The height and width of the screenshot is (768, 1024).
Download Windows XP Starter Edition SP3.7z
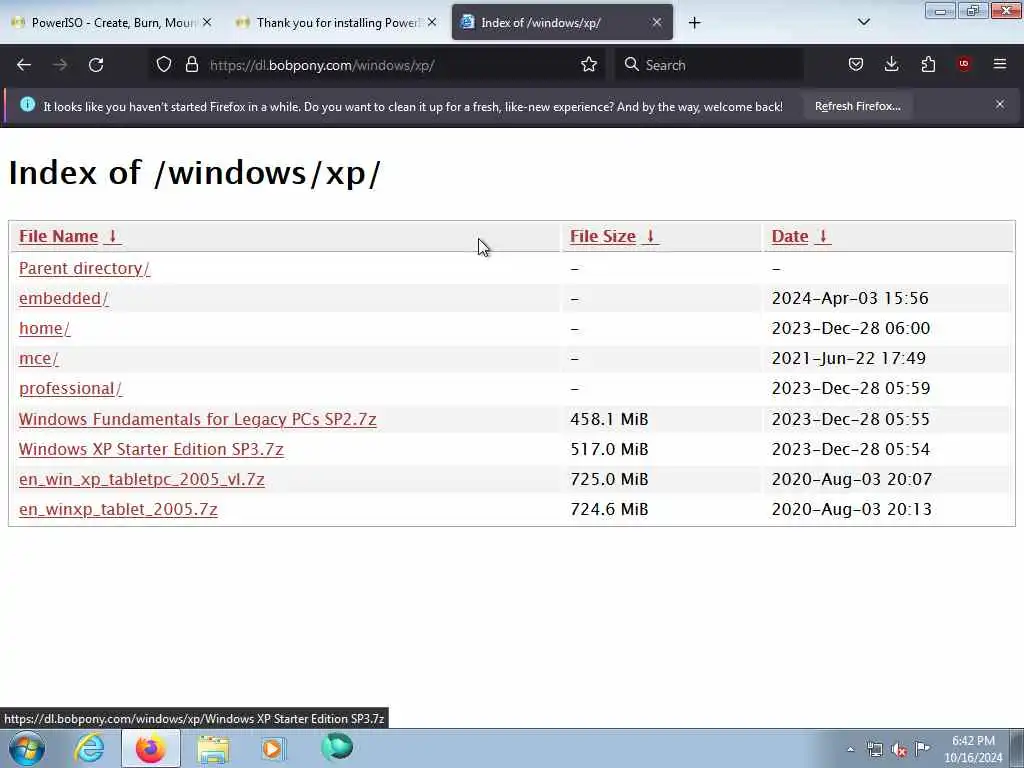(151, 449)
